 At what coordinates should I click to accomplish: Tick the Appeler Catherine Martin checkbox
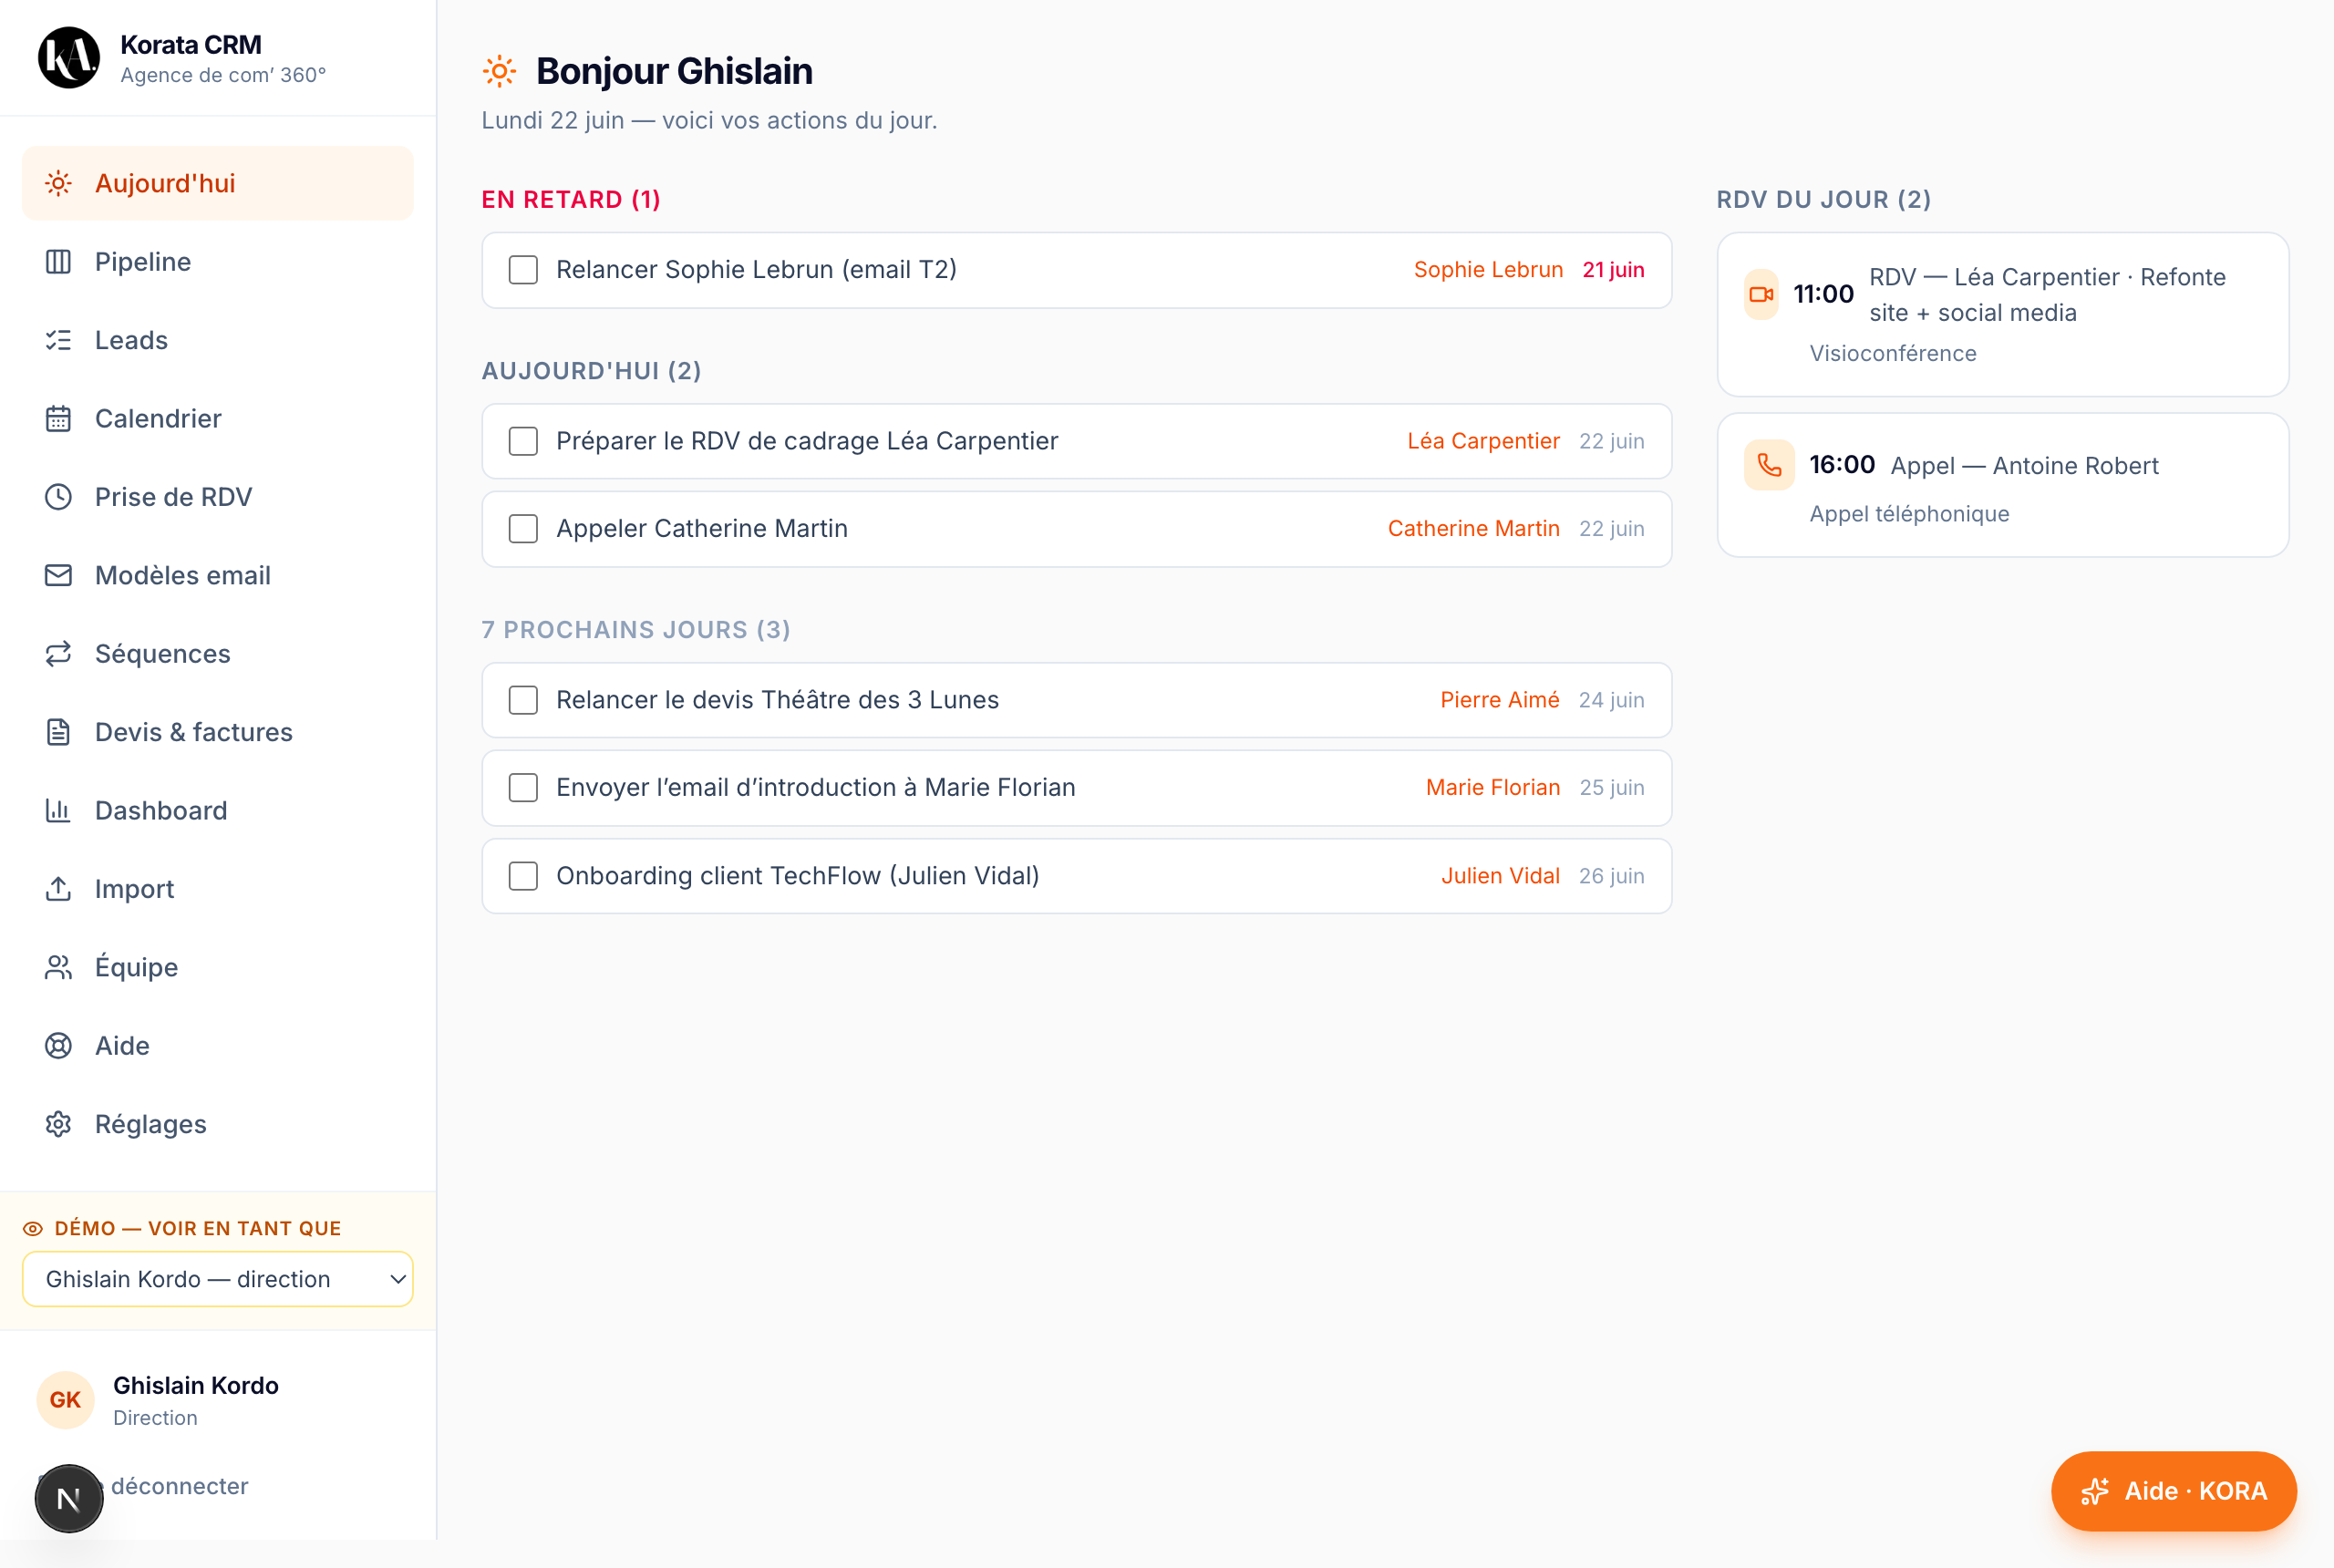tap(523, 529)
